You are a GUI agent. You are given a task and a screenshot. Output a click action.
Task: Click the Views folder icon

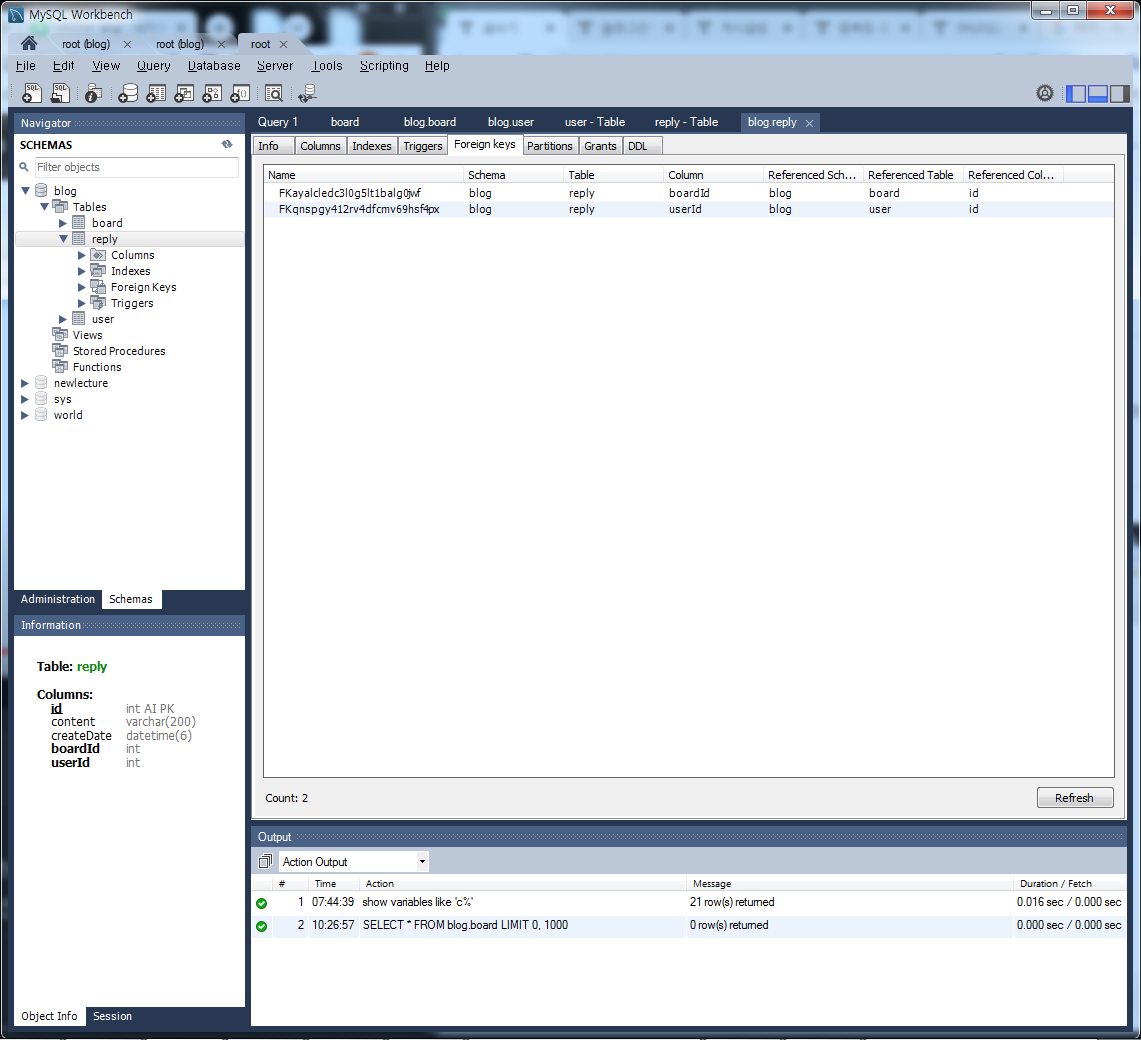pyautogui.click(x=60, y=334)
